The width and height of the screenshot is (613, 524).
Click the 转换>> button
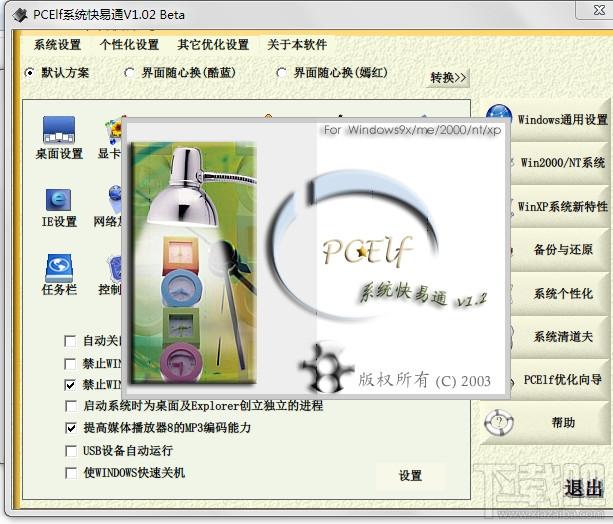[448, 78]
